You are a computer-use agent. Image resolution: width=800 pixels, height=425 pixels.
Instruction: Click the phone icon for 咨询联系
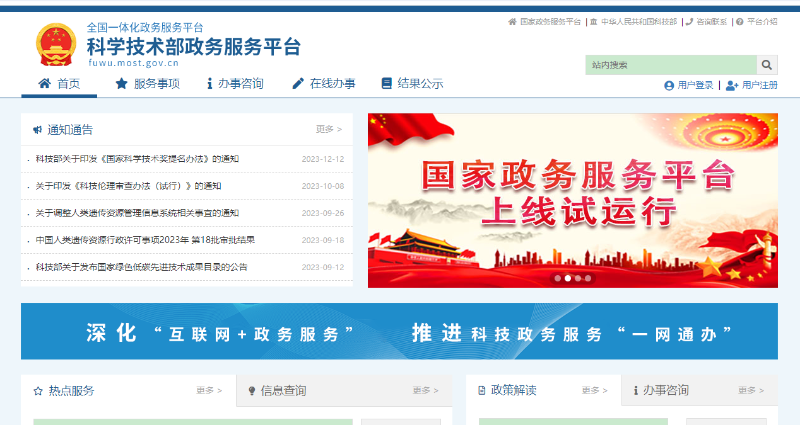click(x=689, y=21)
